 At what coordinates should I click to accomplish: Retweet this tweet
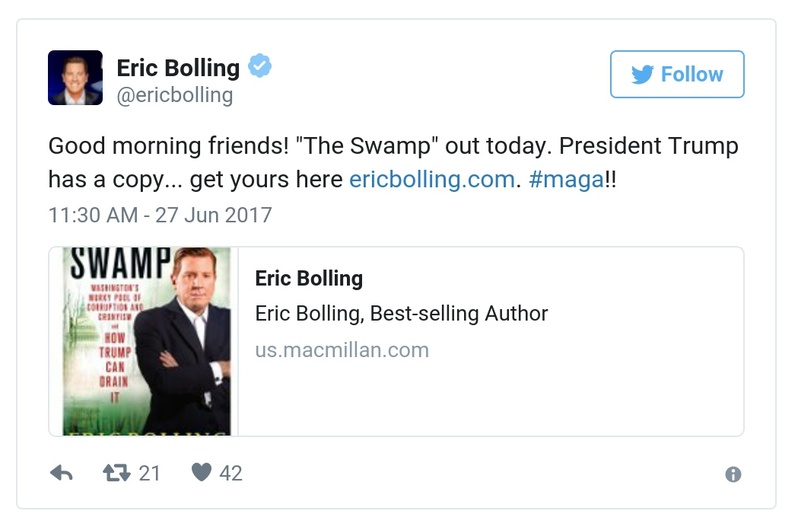(117, 473)
